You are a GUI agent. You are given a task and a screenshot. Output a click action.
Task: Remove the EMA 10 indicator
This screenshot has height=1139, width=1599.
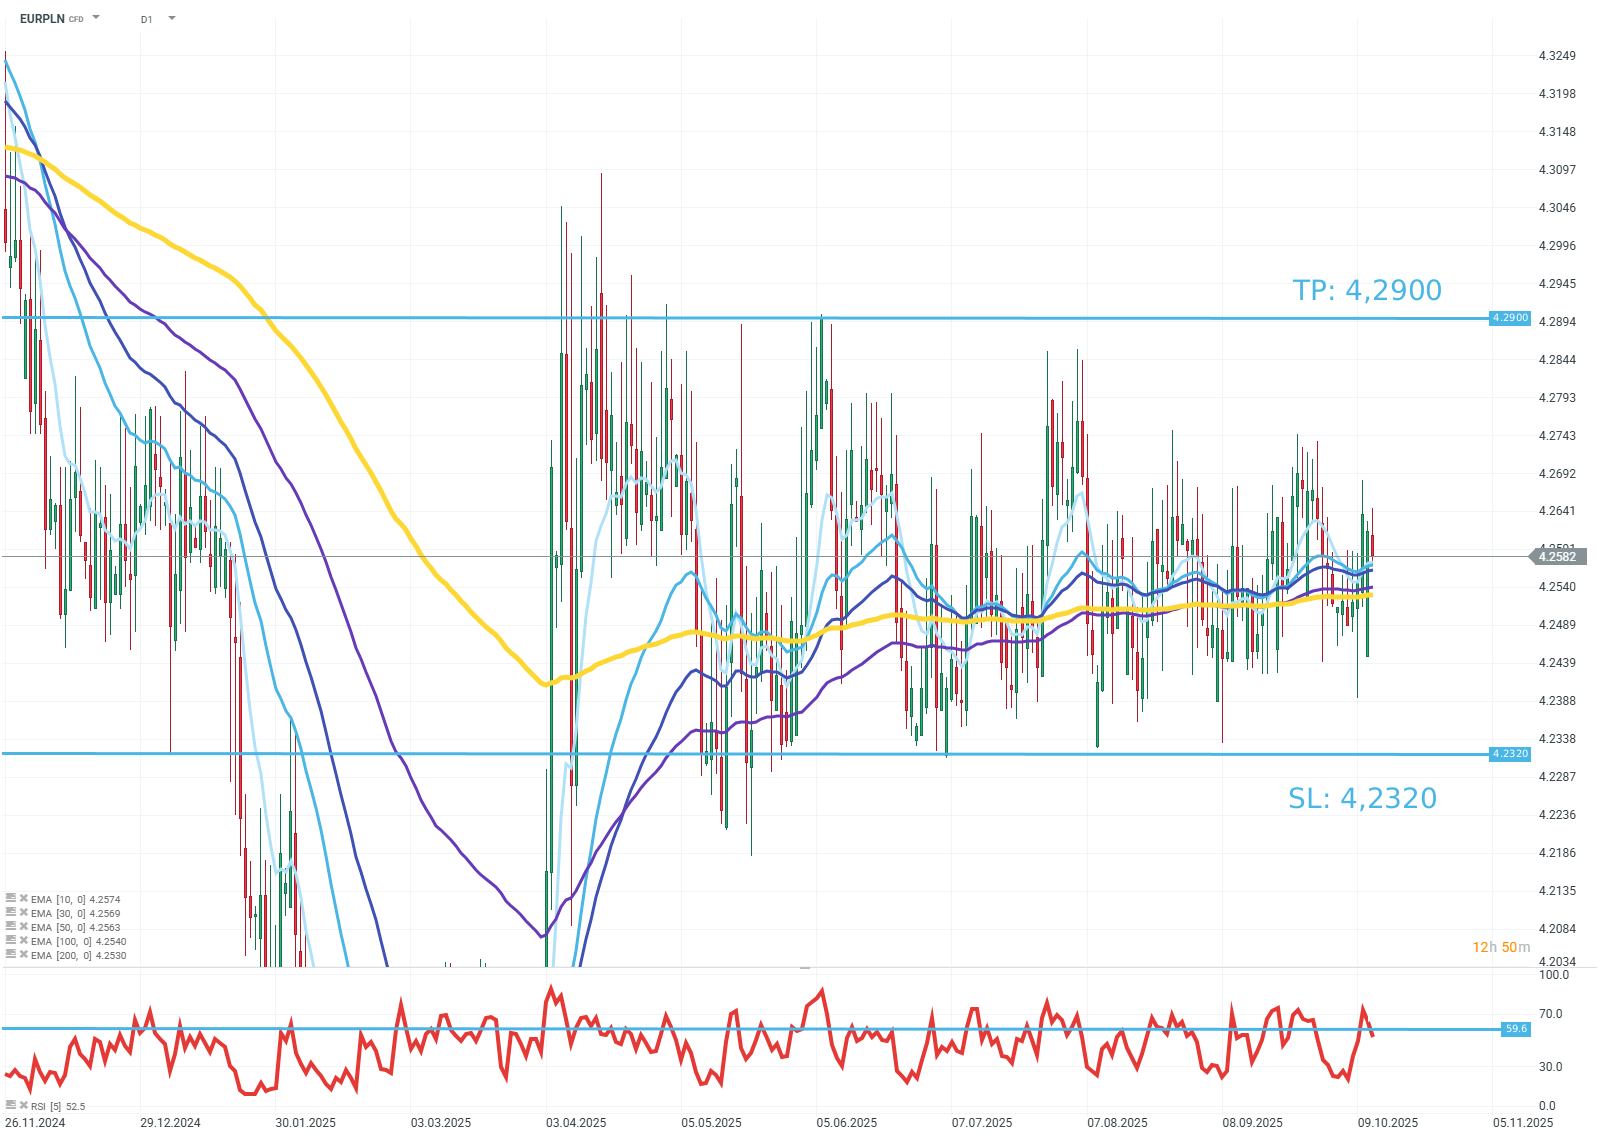[x=23, y=899]
